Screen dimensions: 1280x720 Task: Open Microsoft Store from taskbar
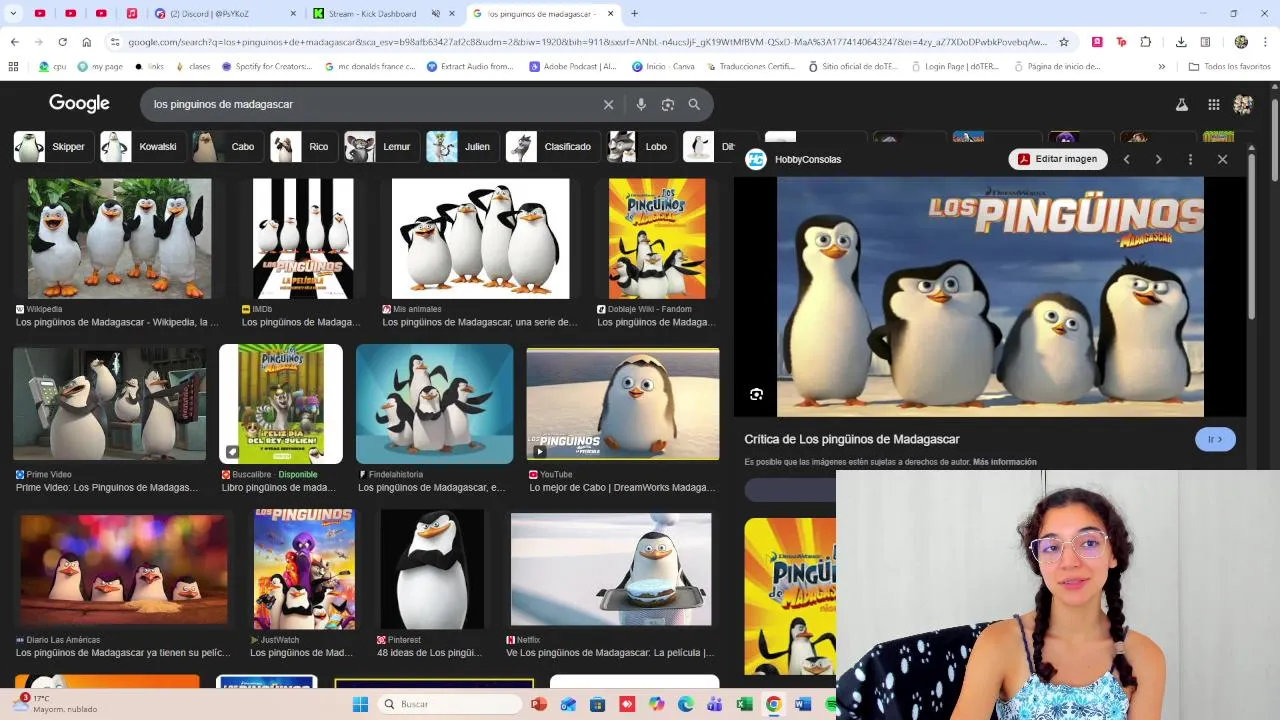597,704
